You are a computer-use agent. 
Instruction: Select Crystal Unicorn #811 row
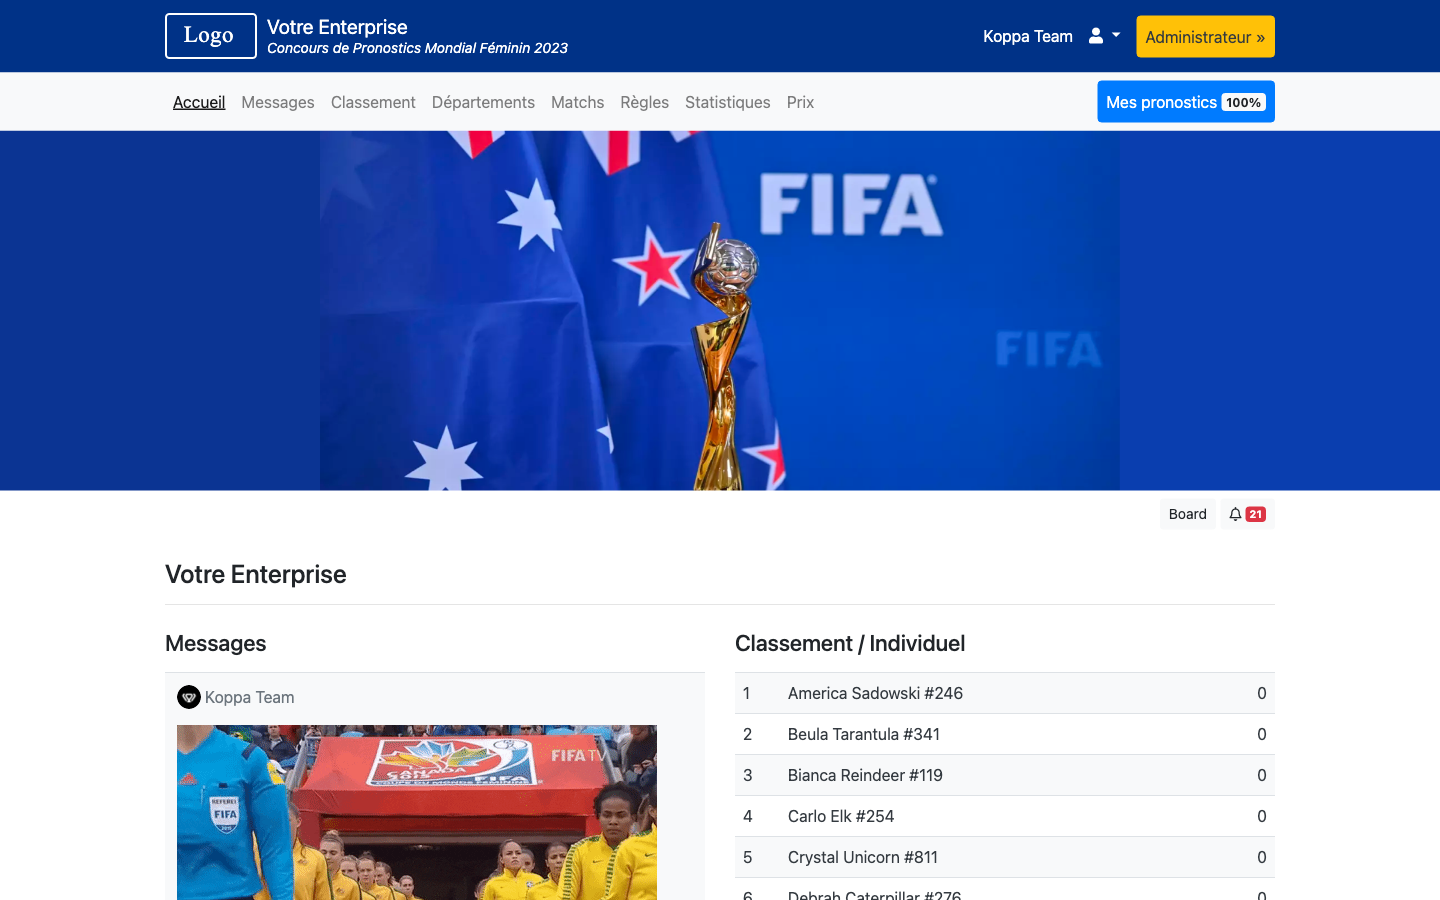pos(1005,857)
